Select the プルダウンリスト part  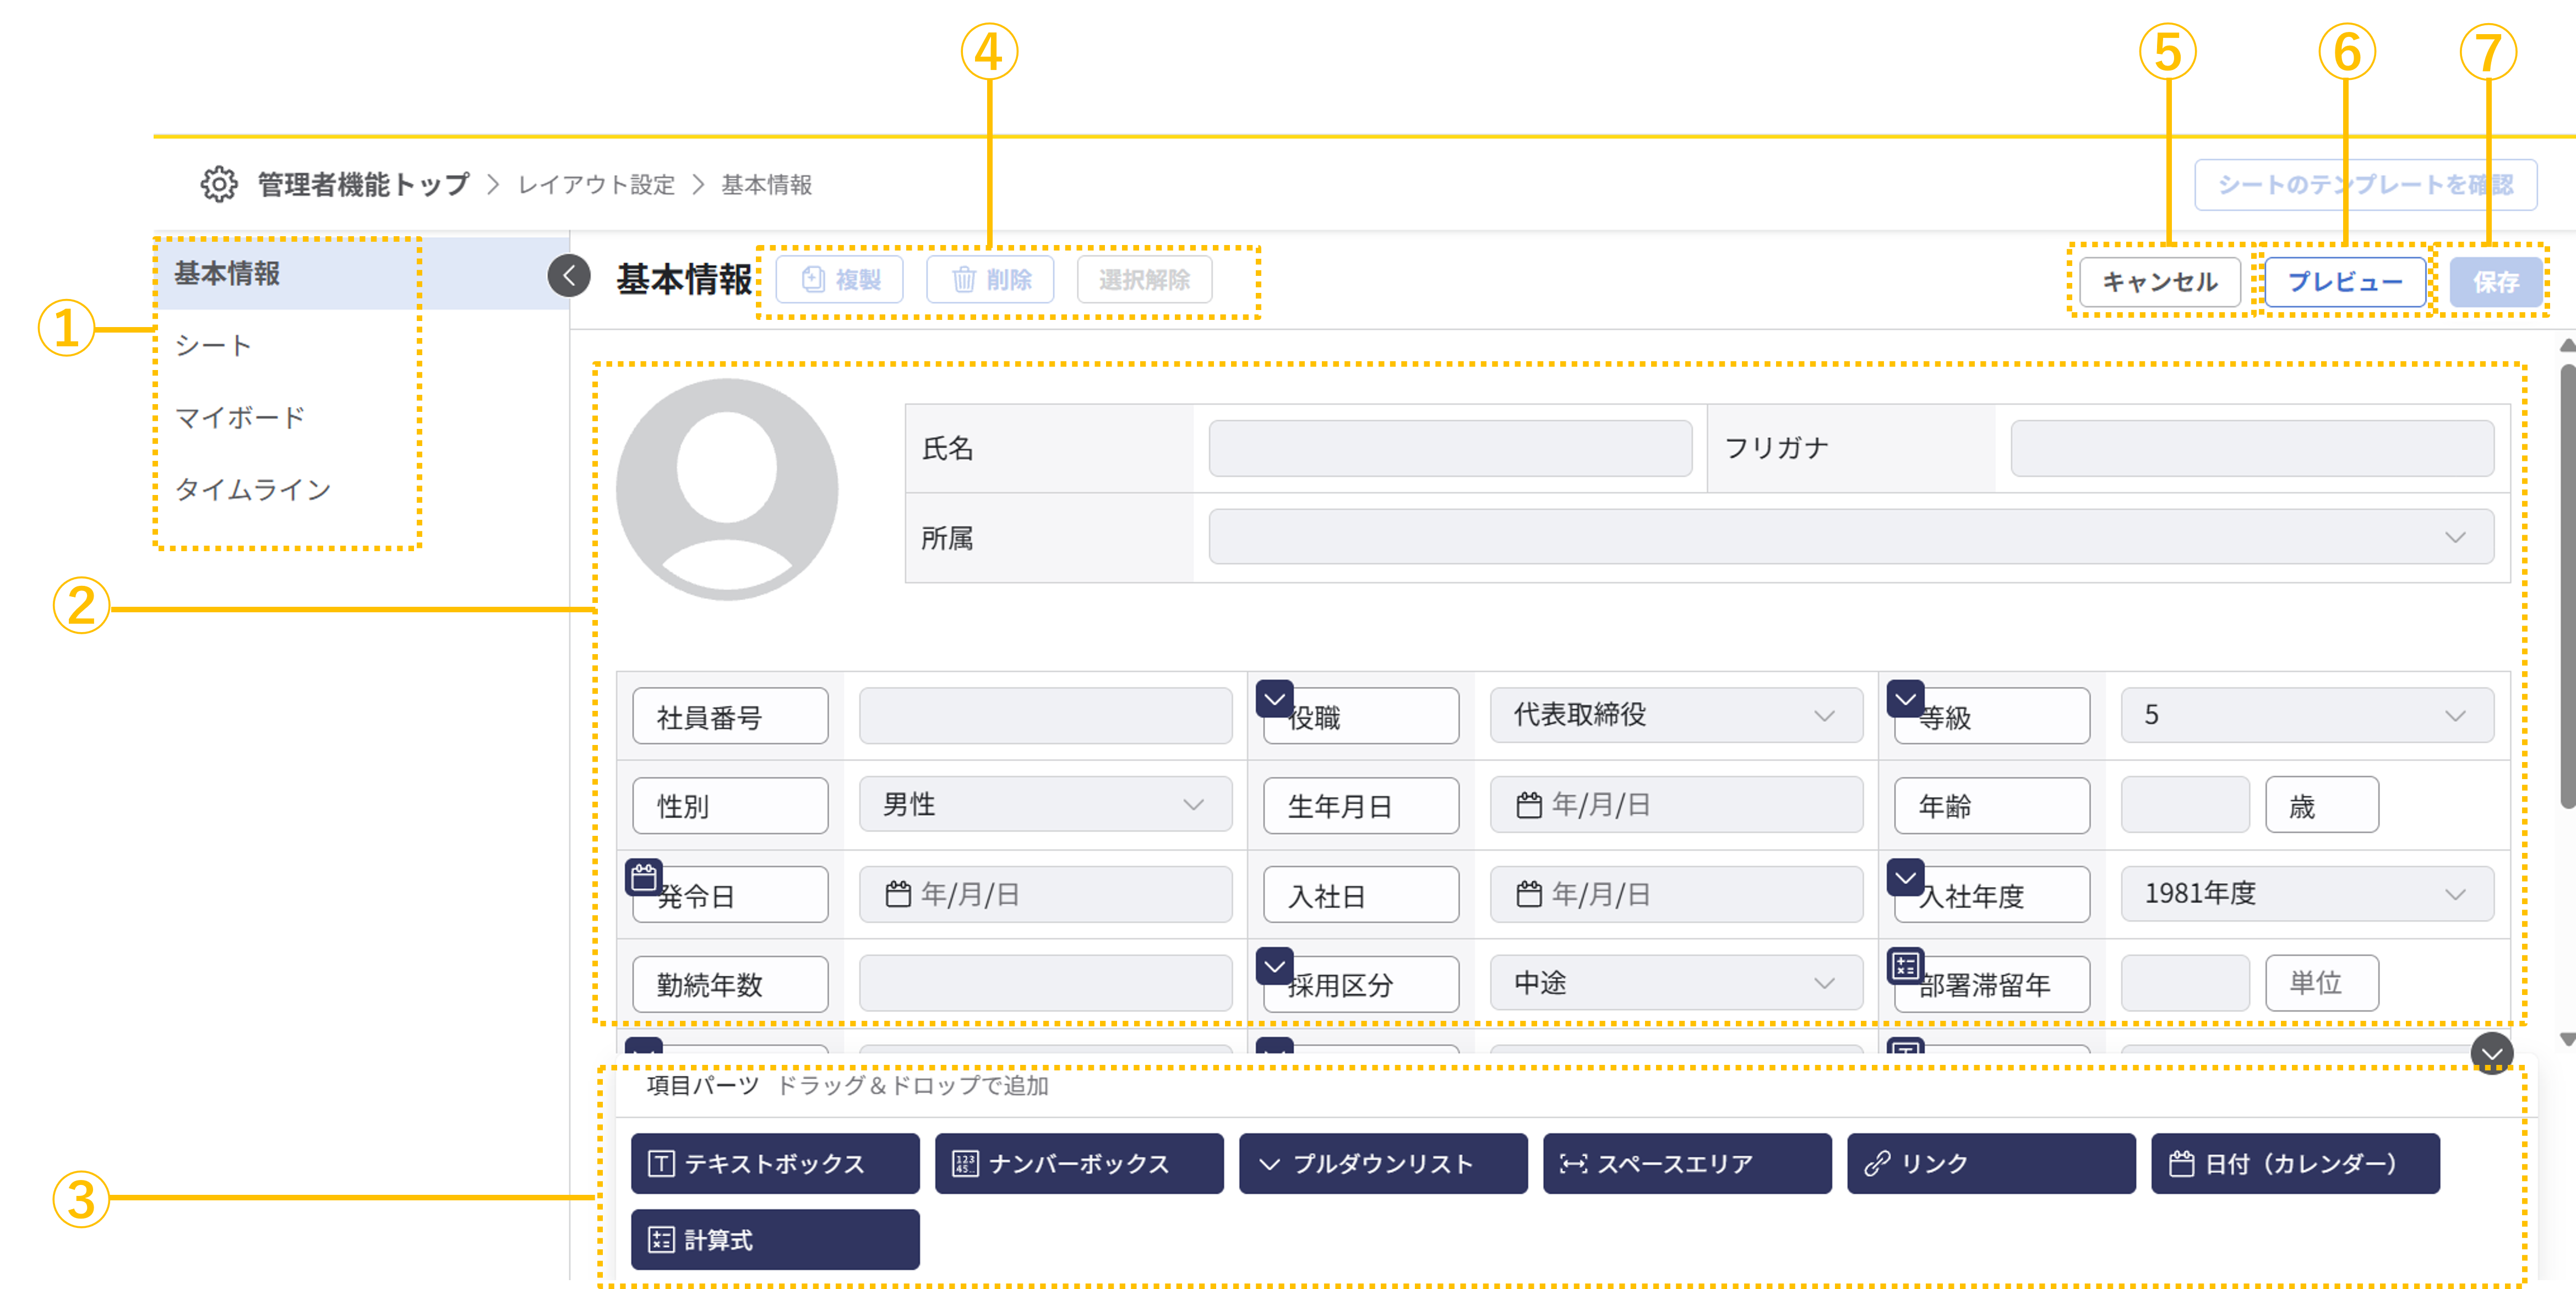pyautogui.click(x=1383, y=1163)
